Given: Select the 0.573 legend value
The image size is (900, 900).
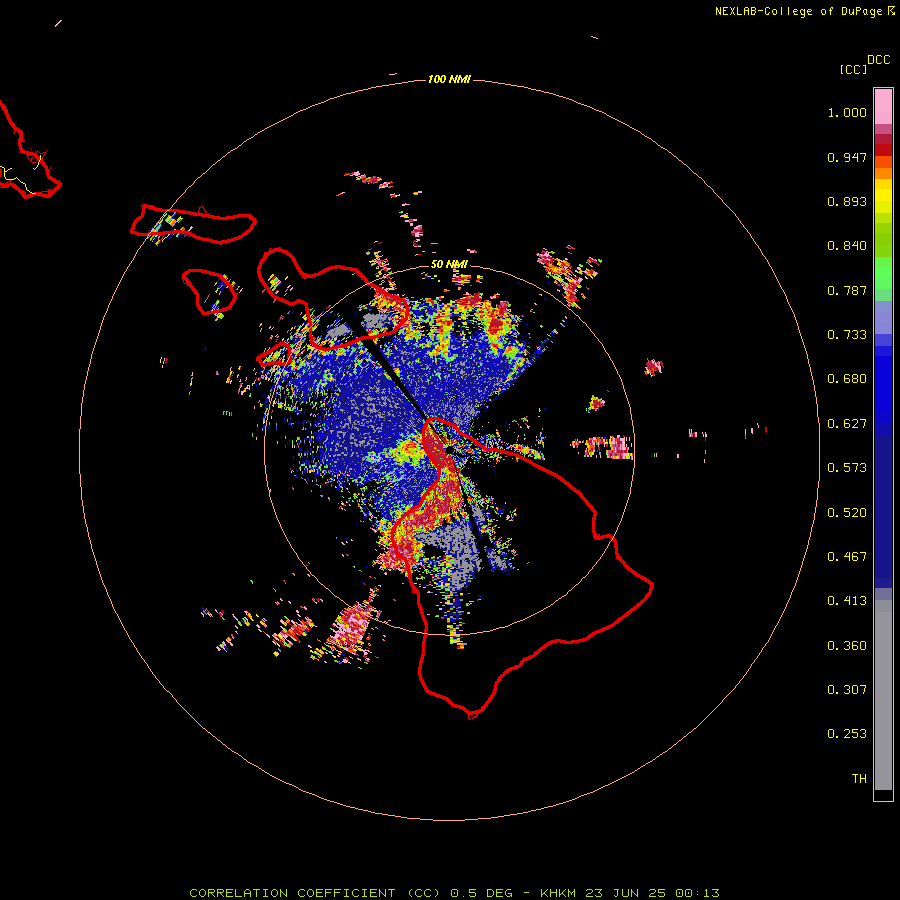Looking at the screenshot, I should [847, 468].
